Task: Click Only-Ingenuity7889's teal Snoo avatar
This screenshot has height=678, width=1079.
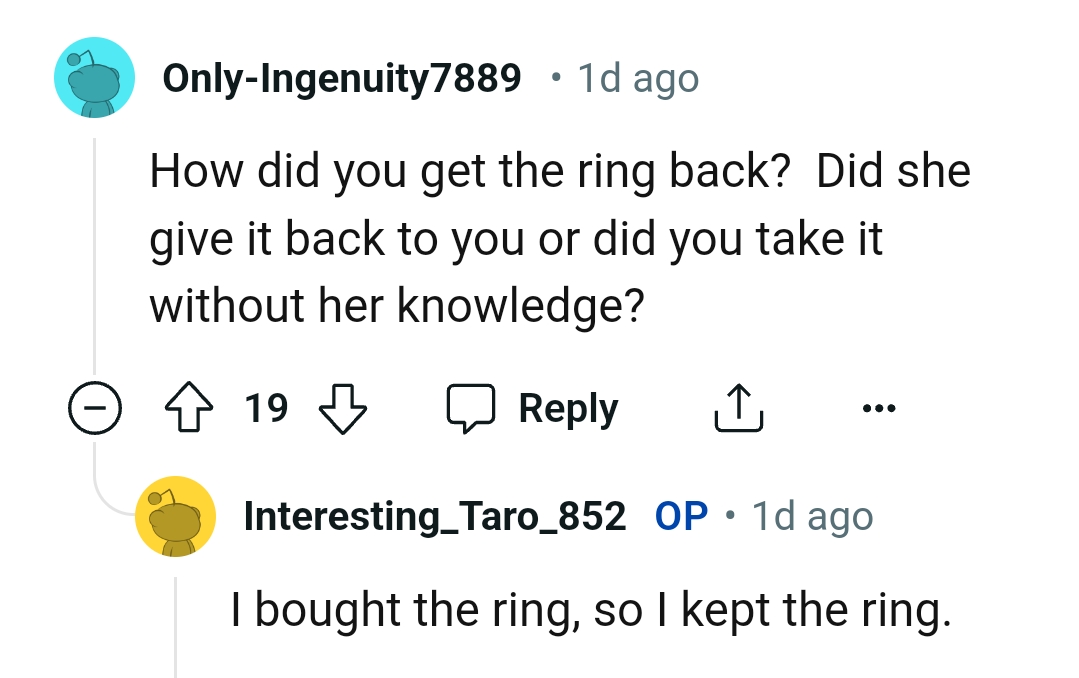Action: (x=94, y=77)
